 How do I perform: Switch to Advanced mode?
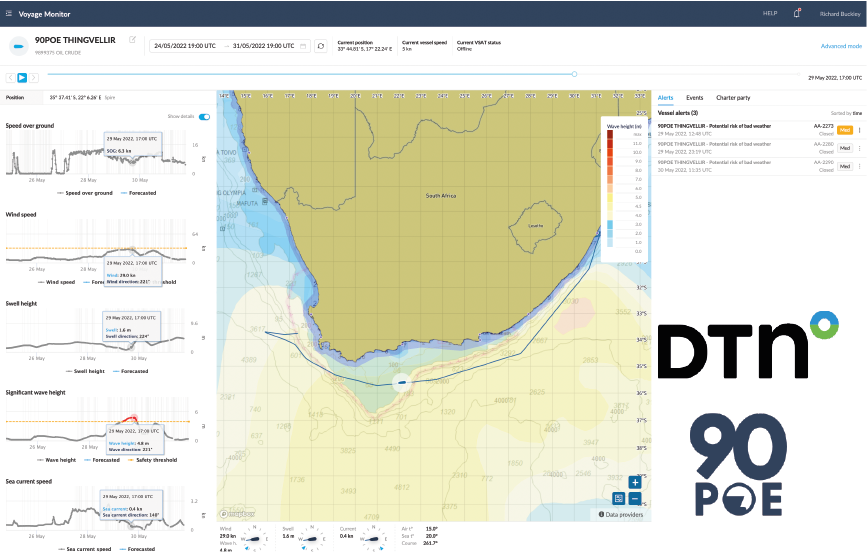tap(841, 46)
